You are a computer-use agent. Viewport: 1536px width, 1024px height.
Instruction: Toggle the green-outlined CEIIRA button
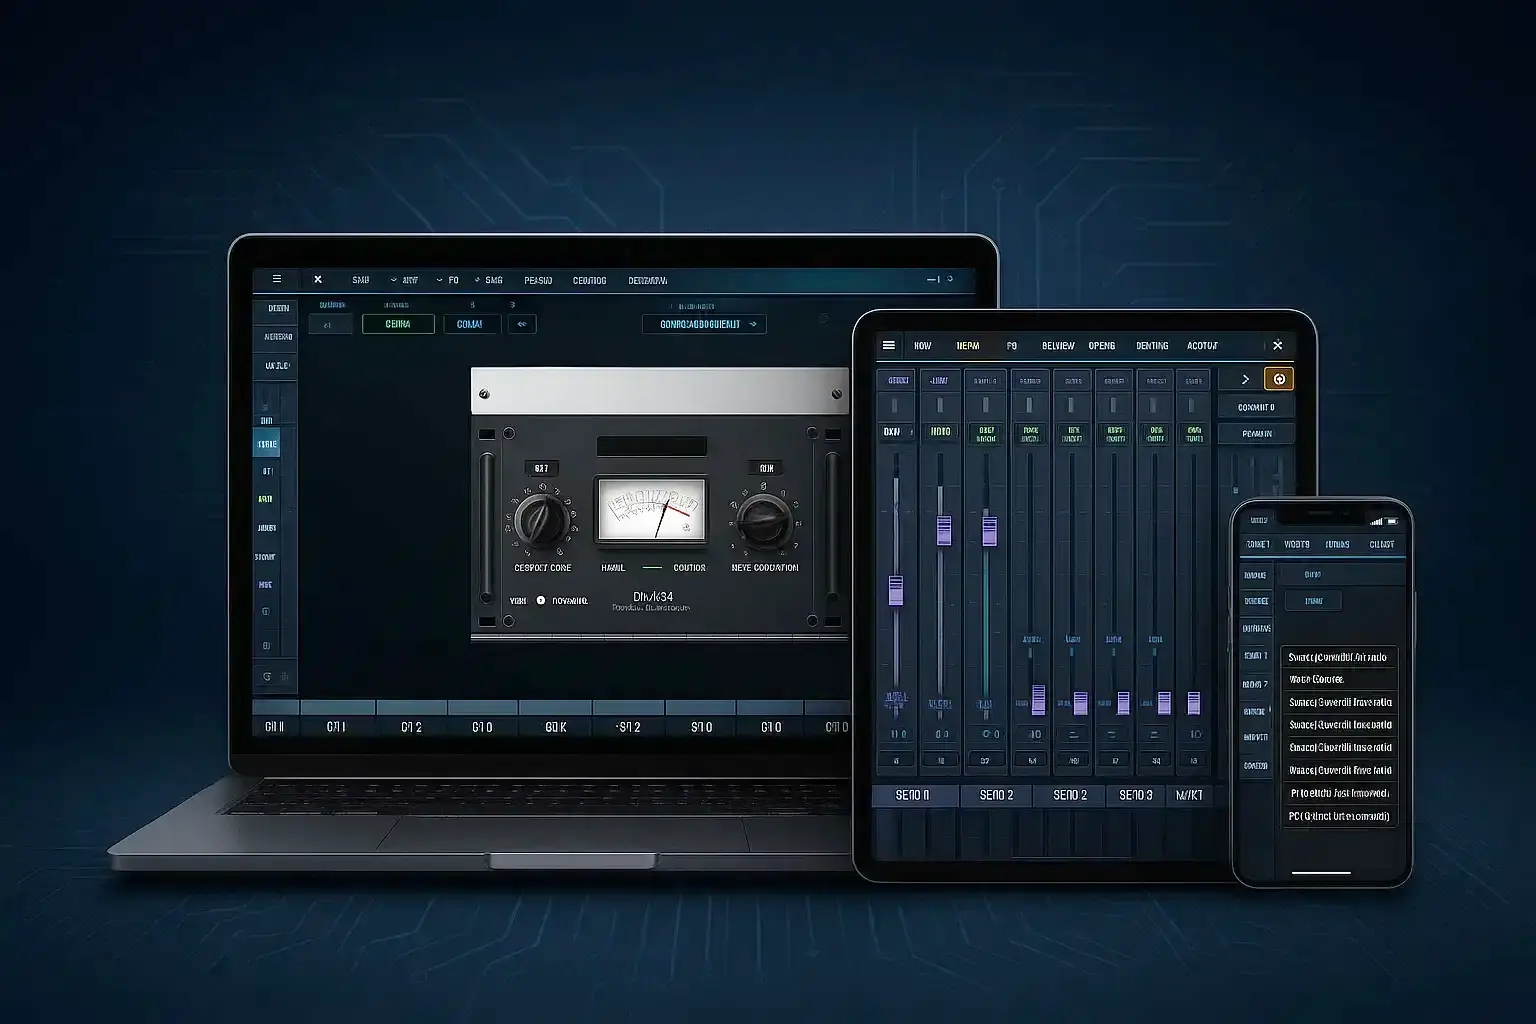pyautogui.click(x=398, y=324)
